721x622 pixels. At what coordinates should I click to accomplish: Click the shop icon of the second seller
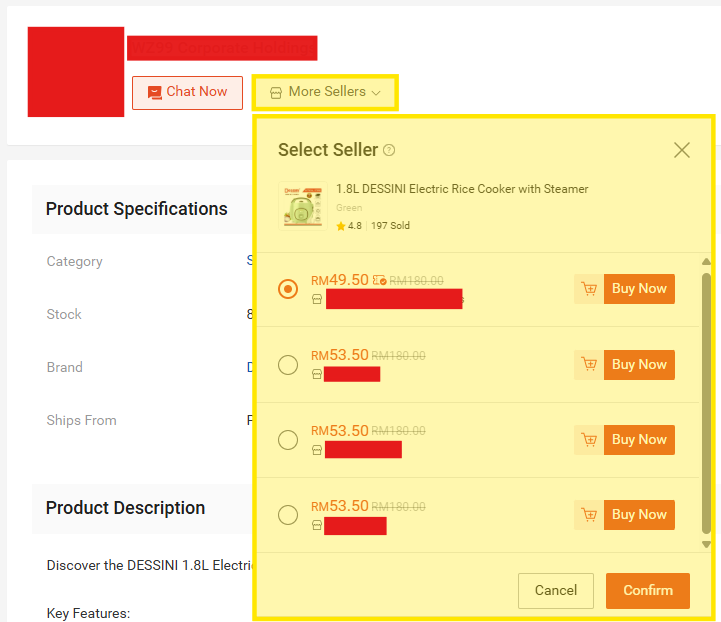[x=317, y=375]
